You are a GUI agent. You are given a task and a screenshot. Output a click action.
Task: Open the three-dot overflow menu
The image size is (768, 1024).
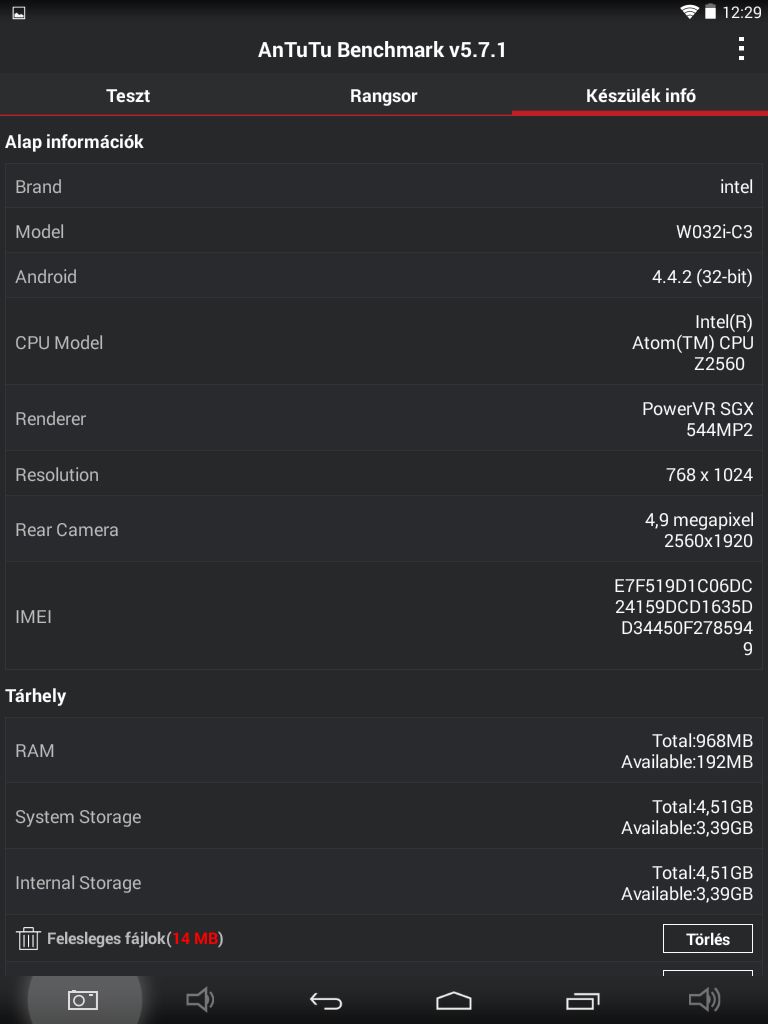point(741,49)
